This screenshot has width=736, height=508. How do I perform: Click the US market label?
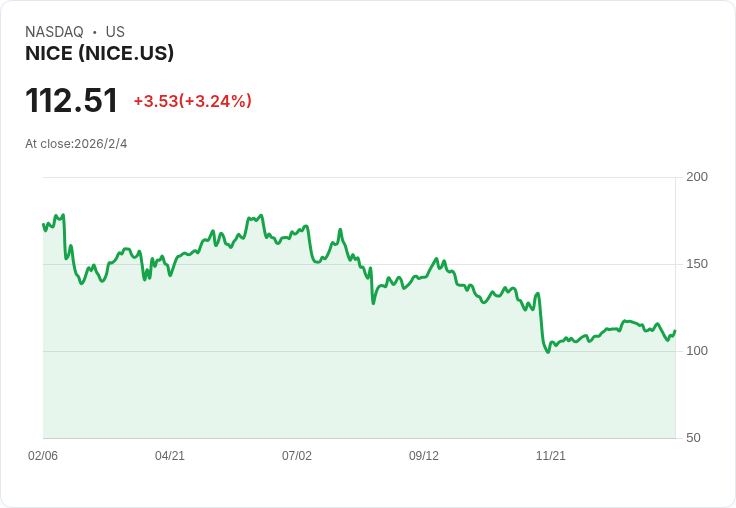(x=115, y=32)
